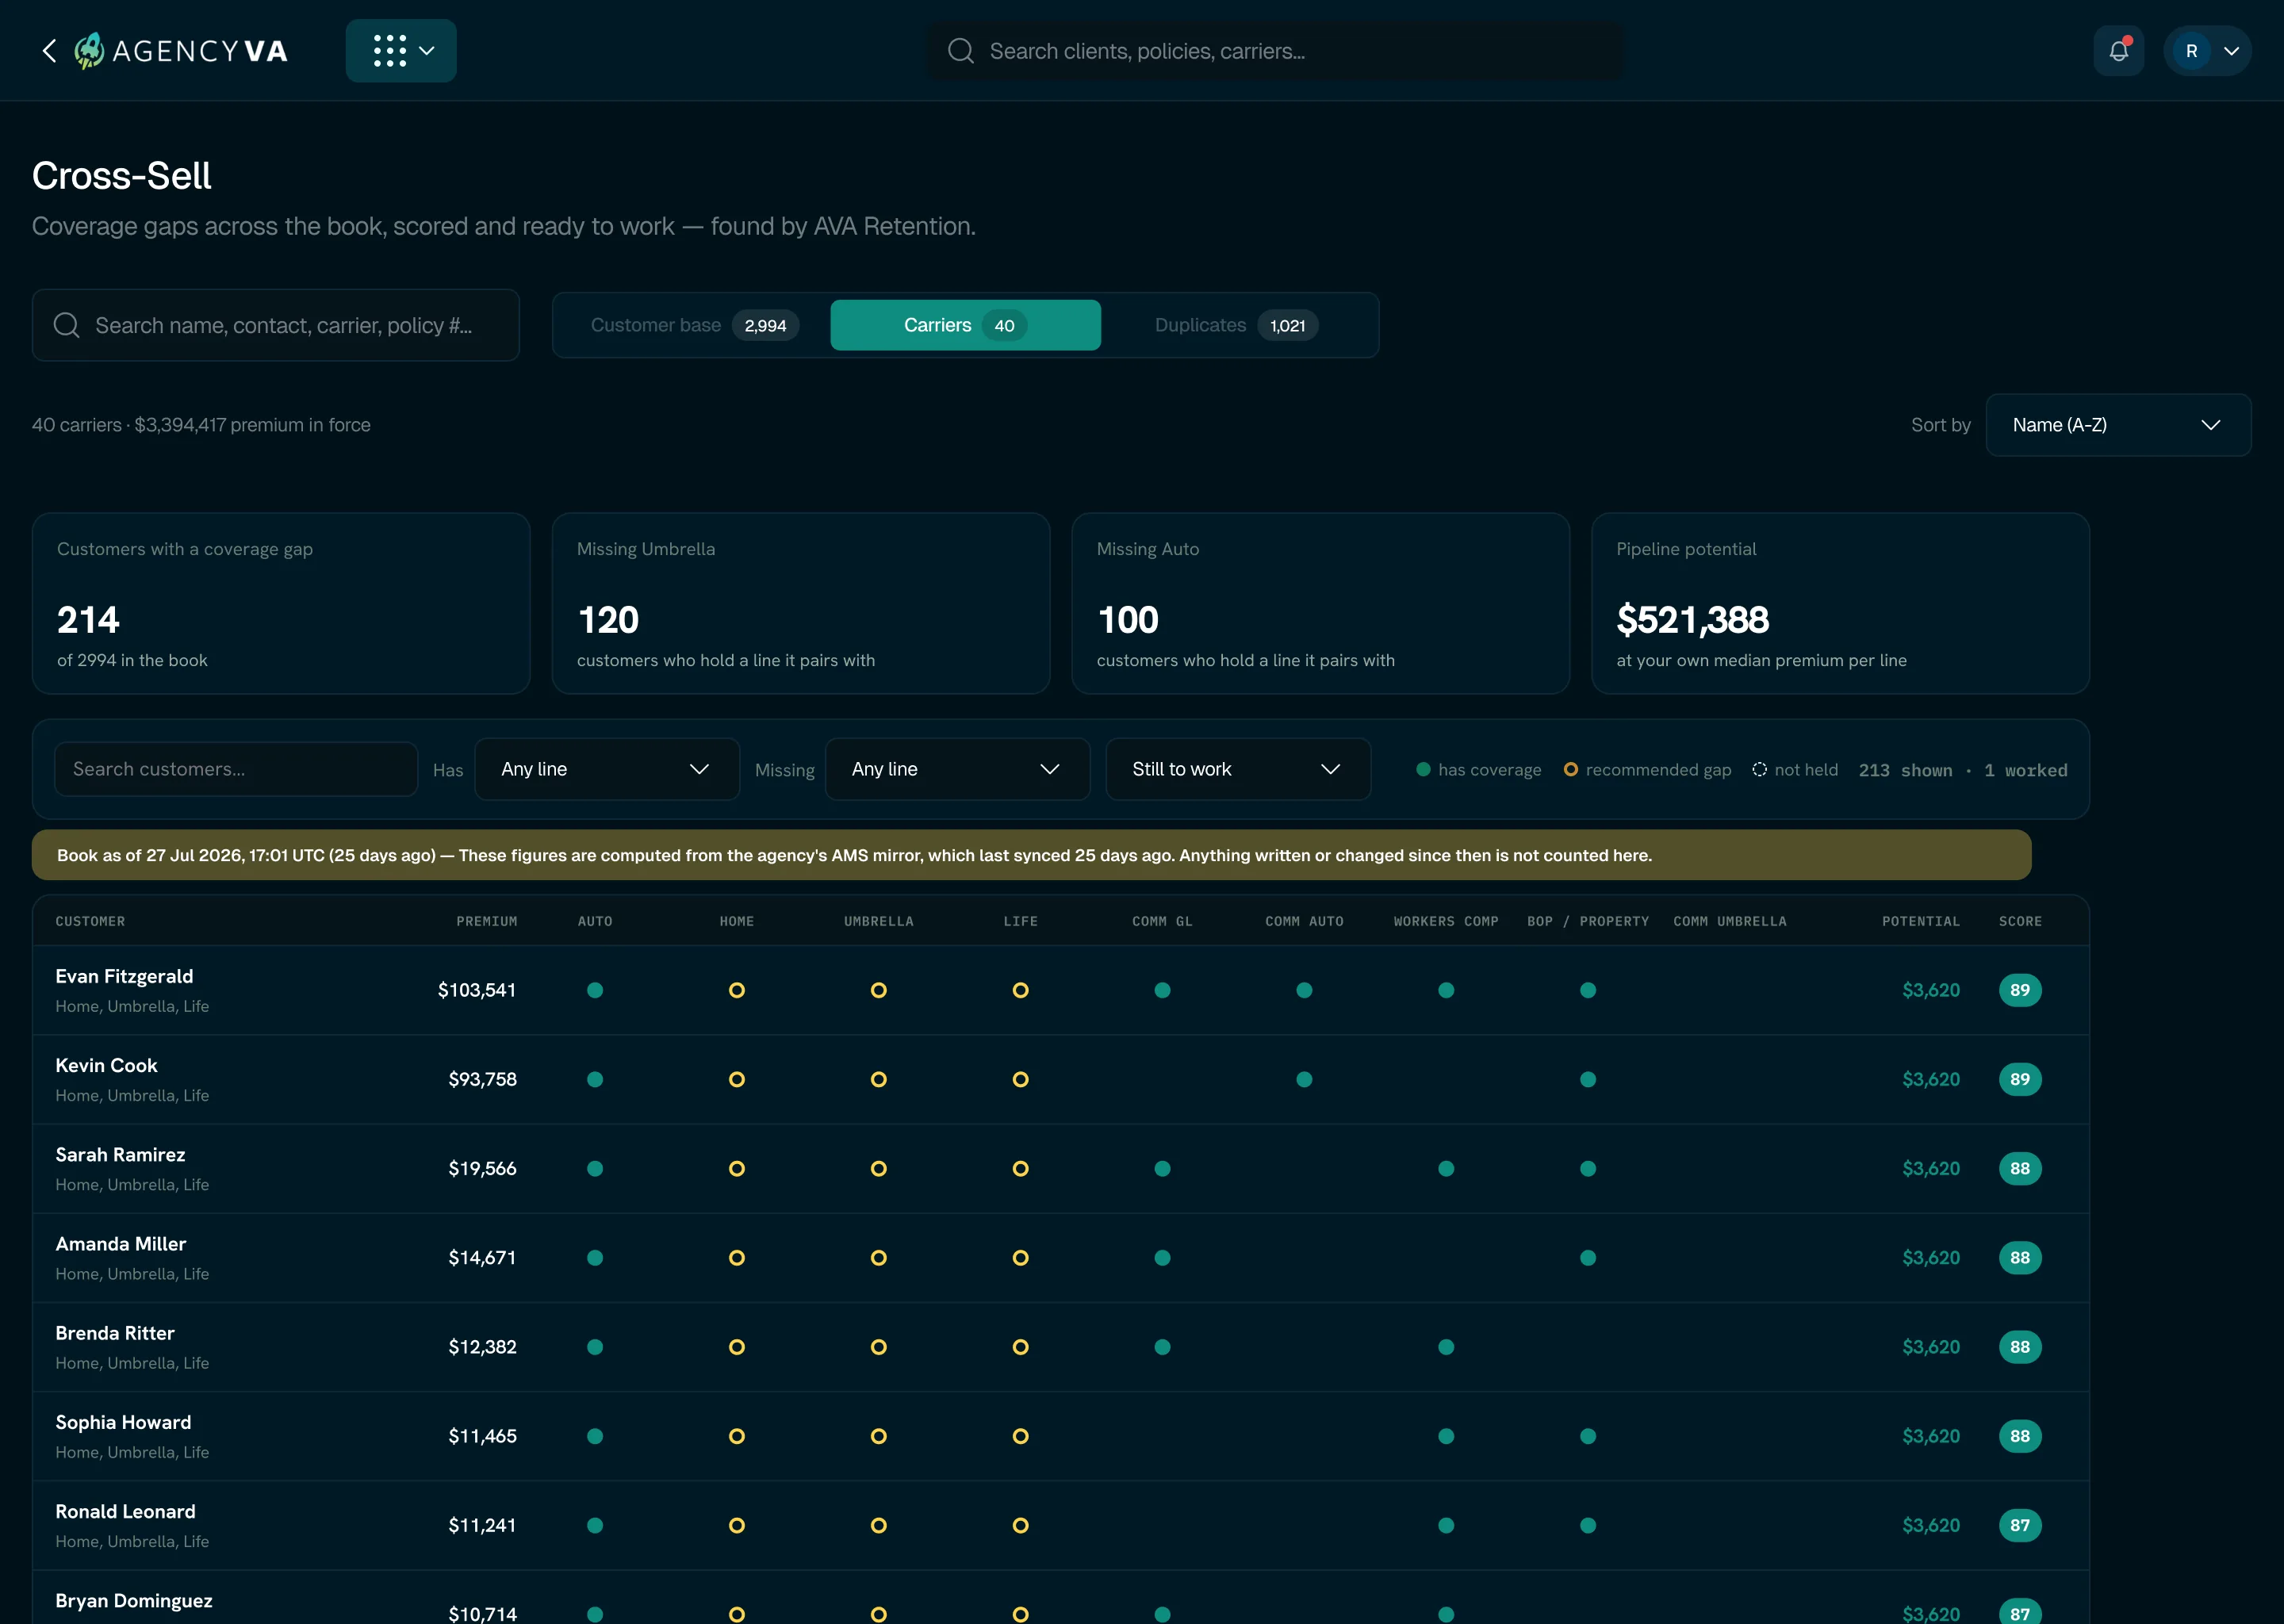
Task: Click Sarah Ramirez's Workers Comp dot
Action: pos(1446,1168)
